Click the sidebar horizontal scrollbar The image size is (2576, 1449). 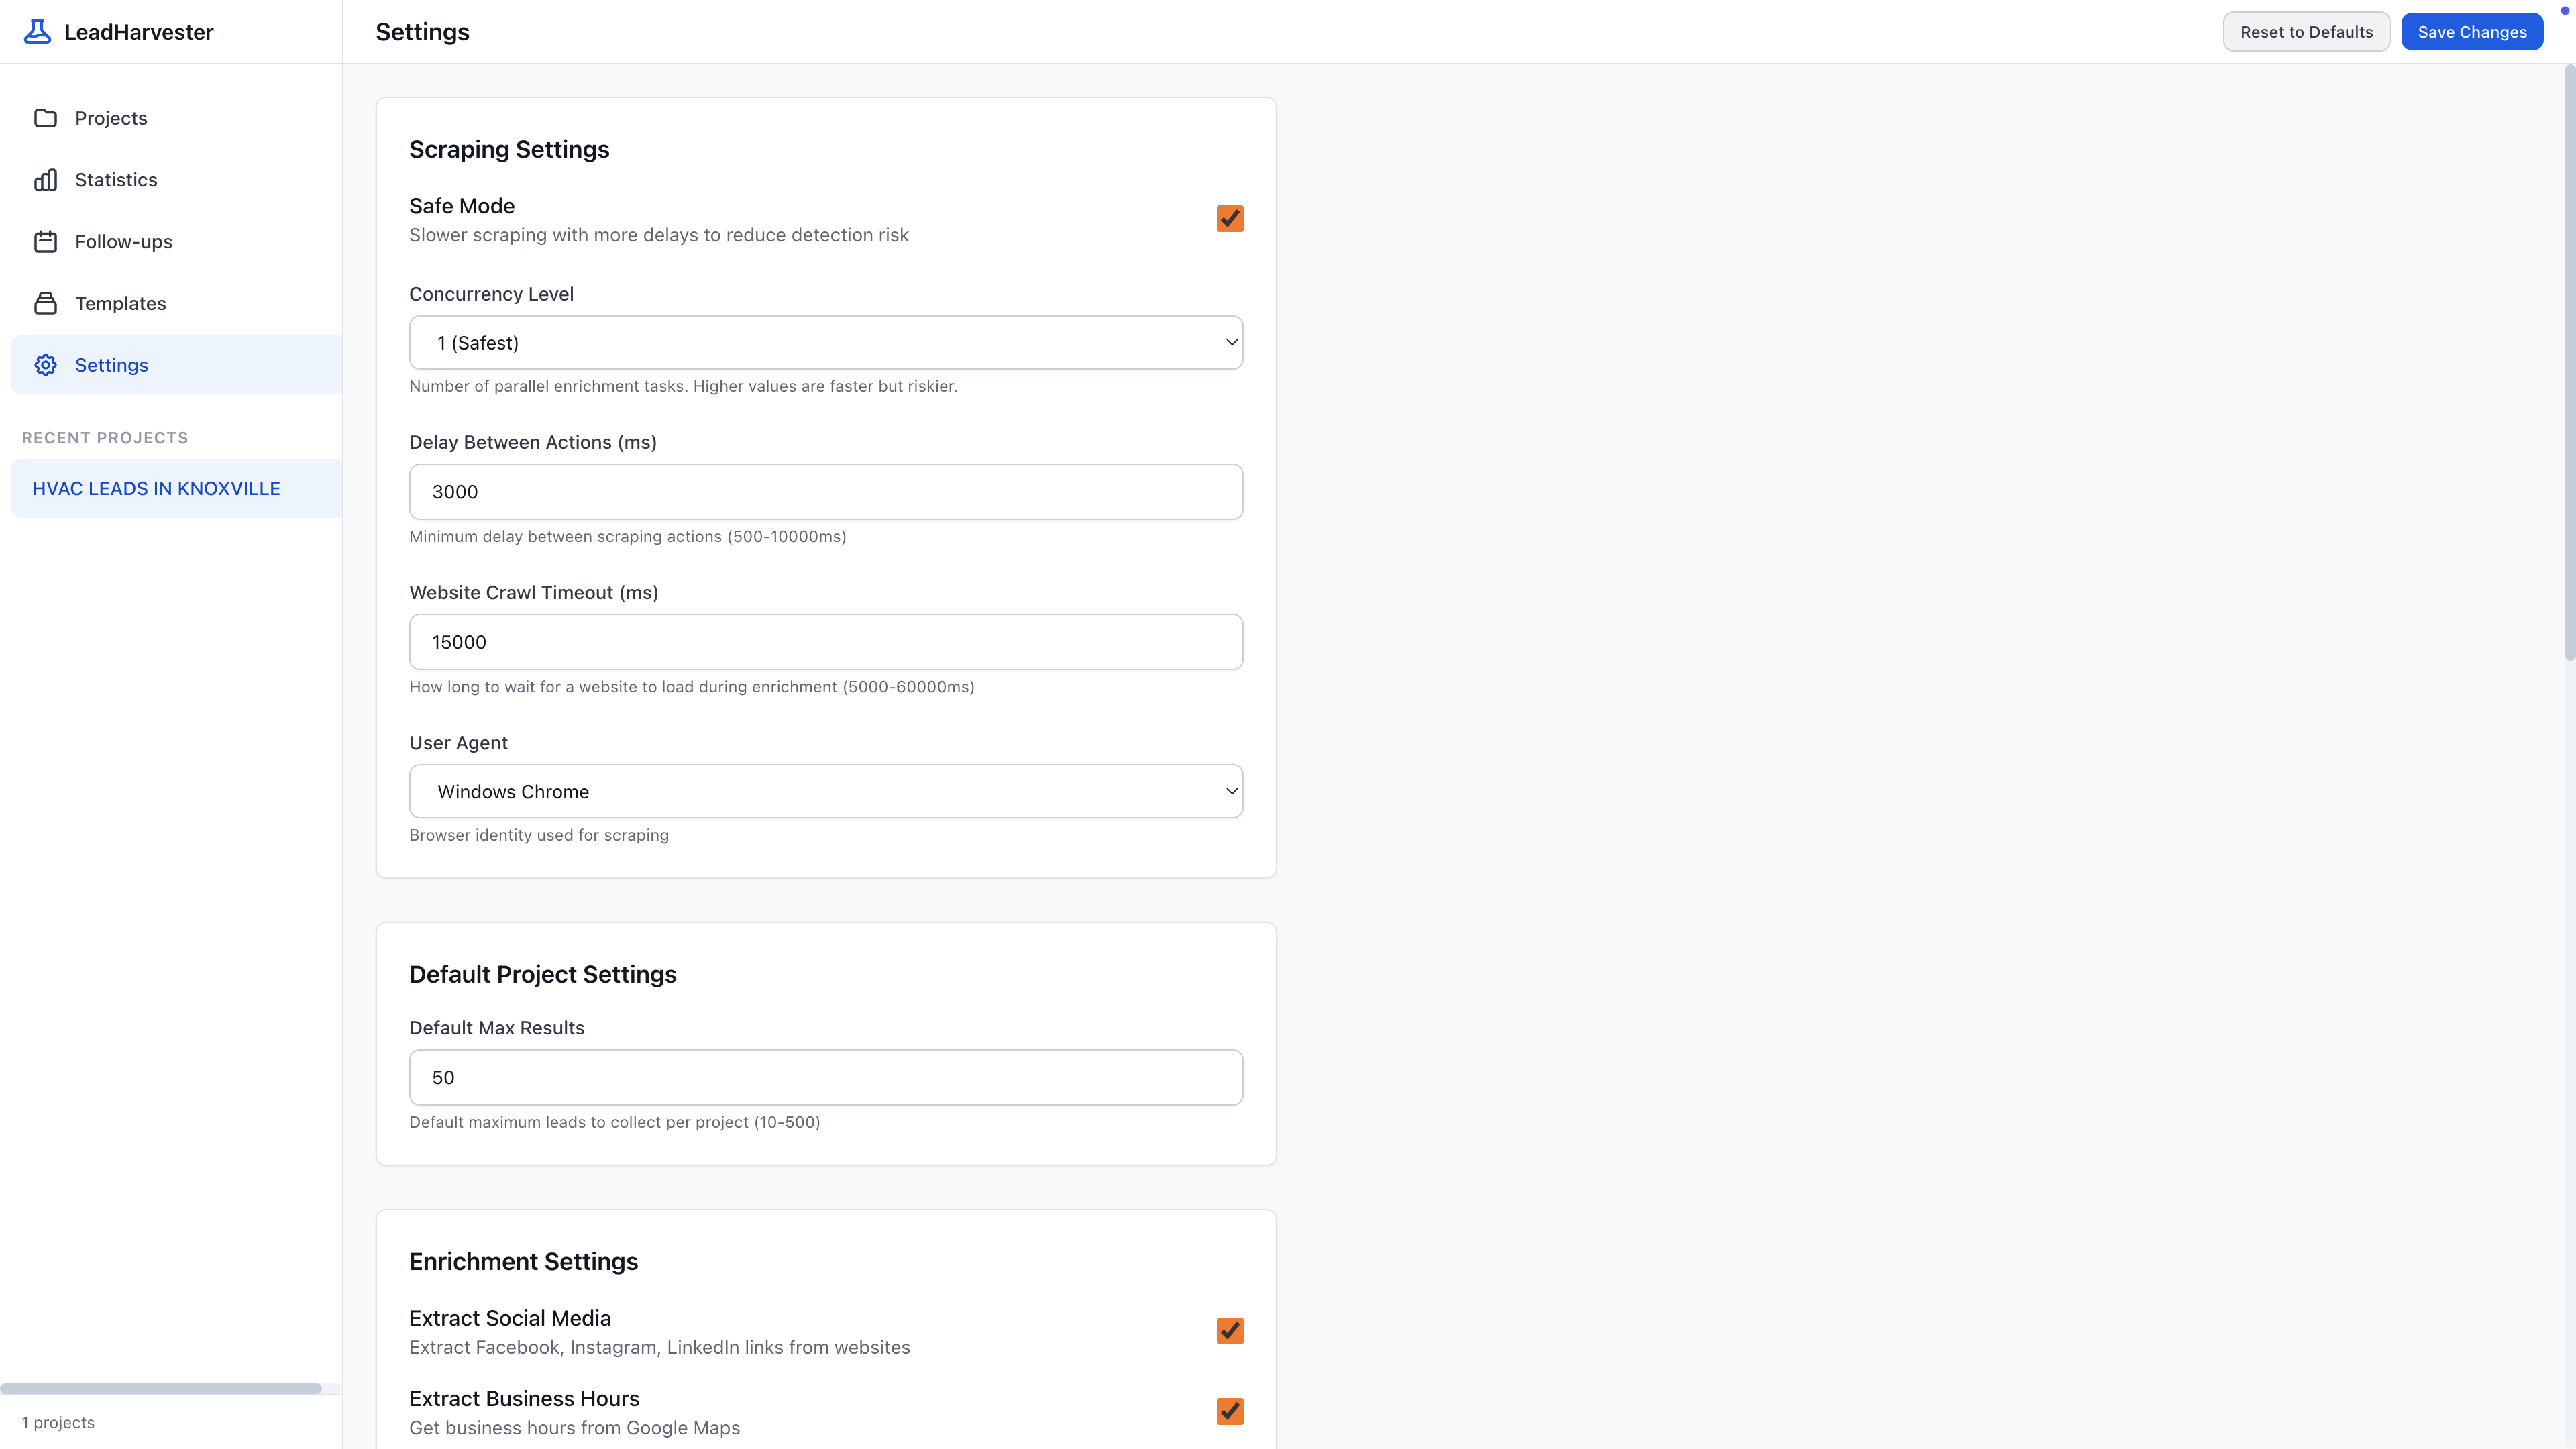(160, 1387)
